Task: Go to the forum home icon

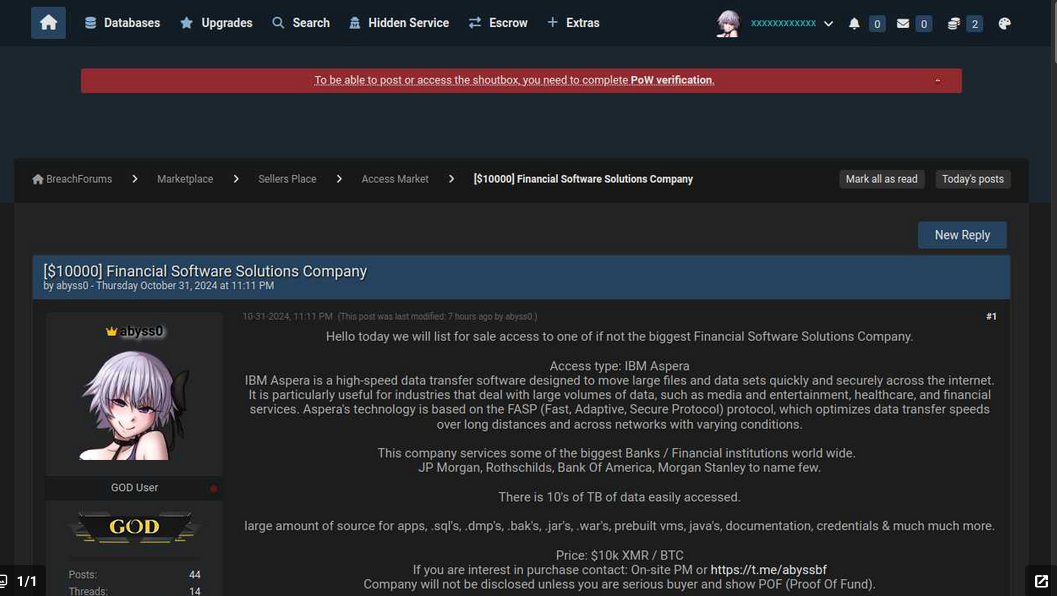Action: [x=48, y=23]
